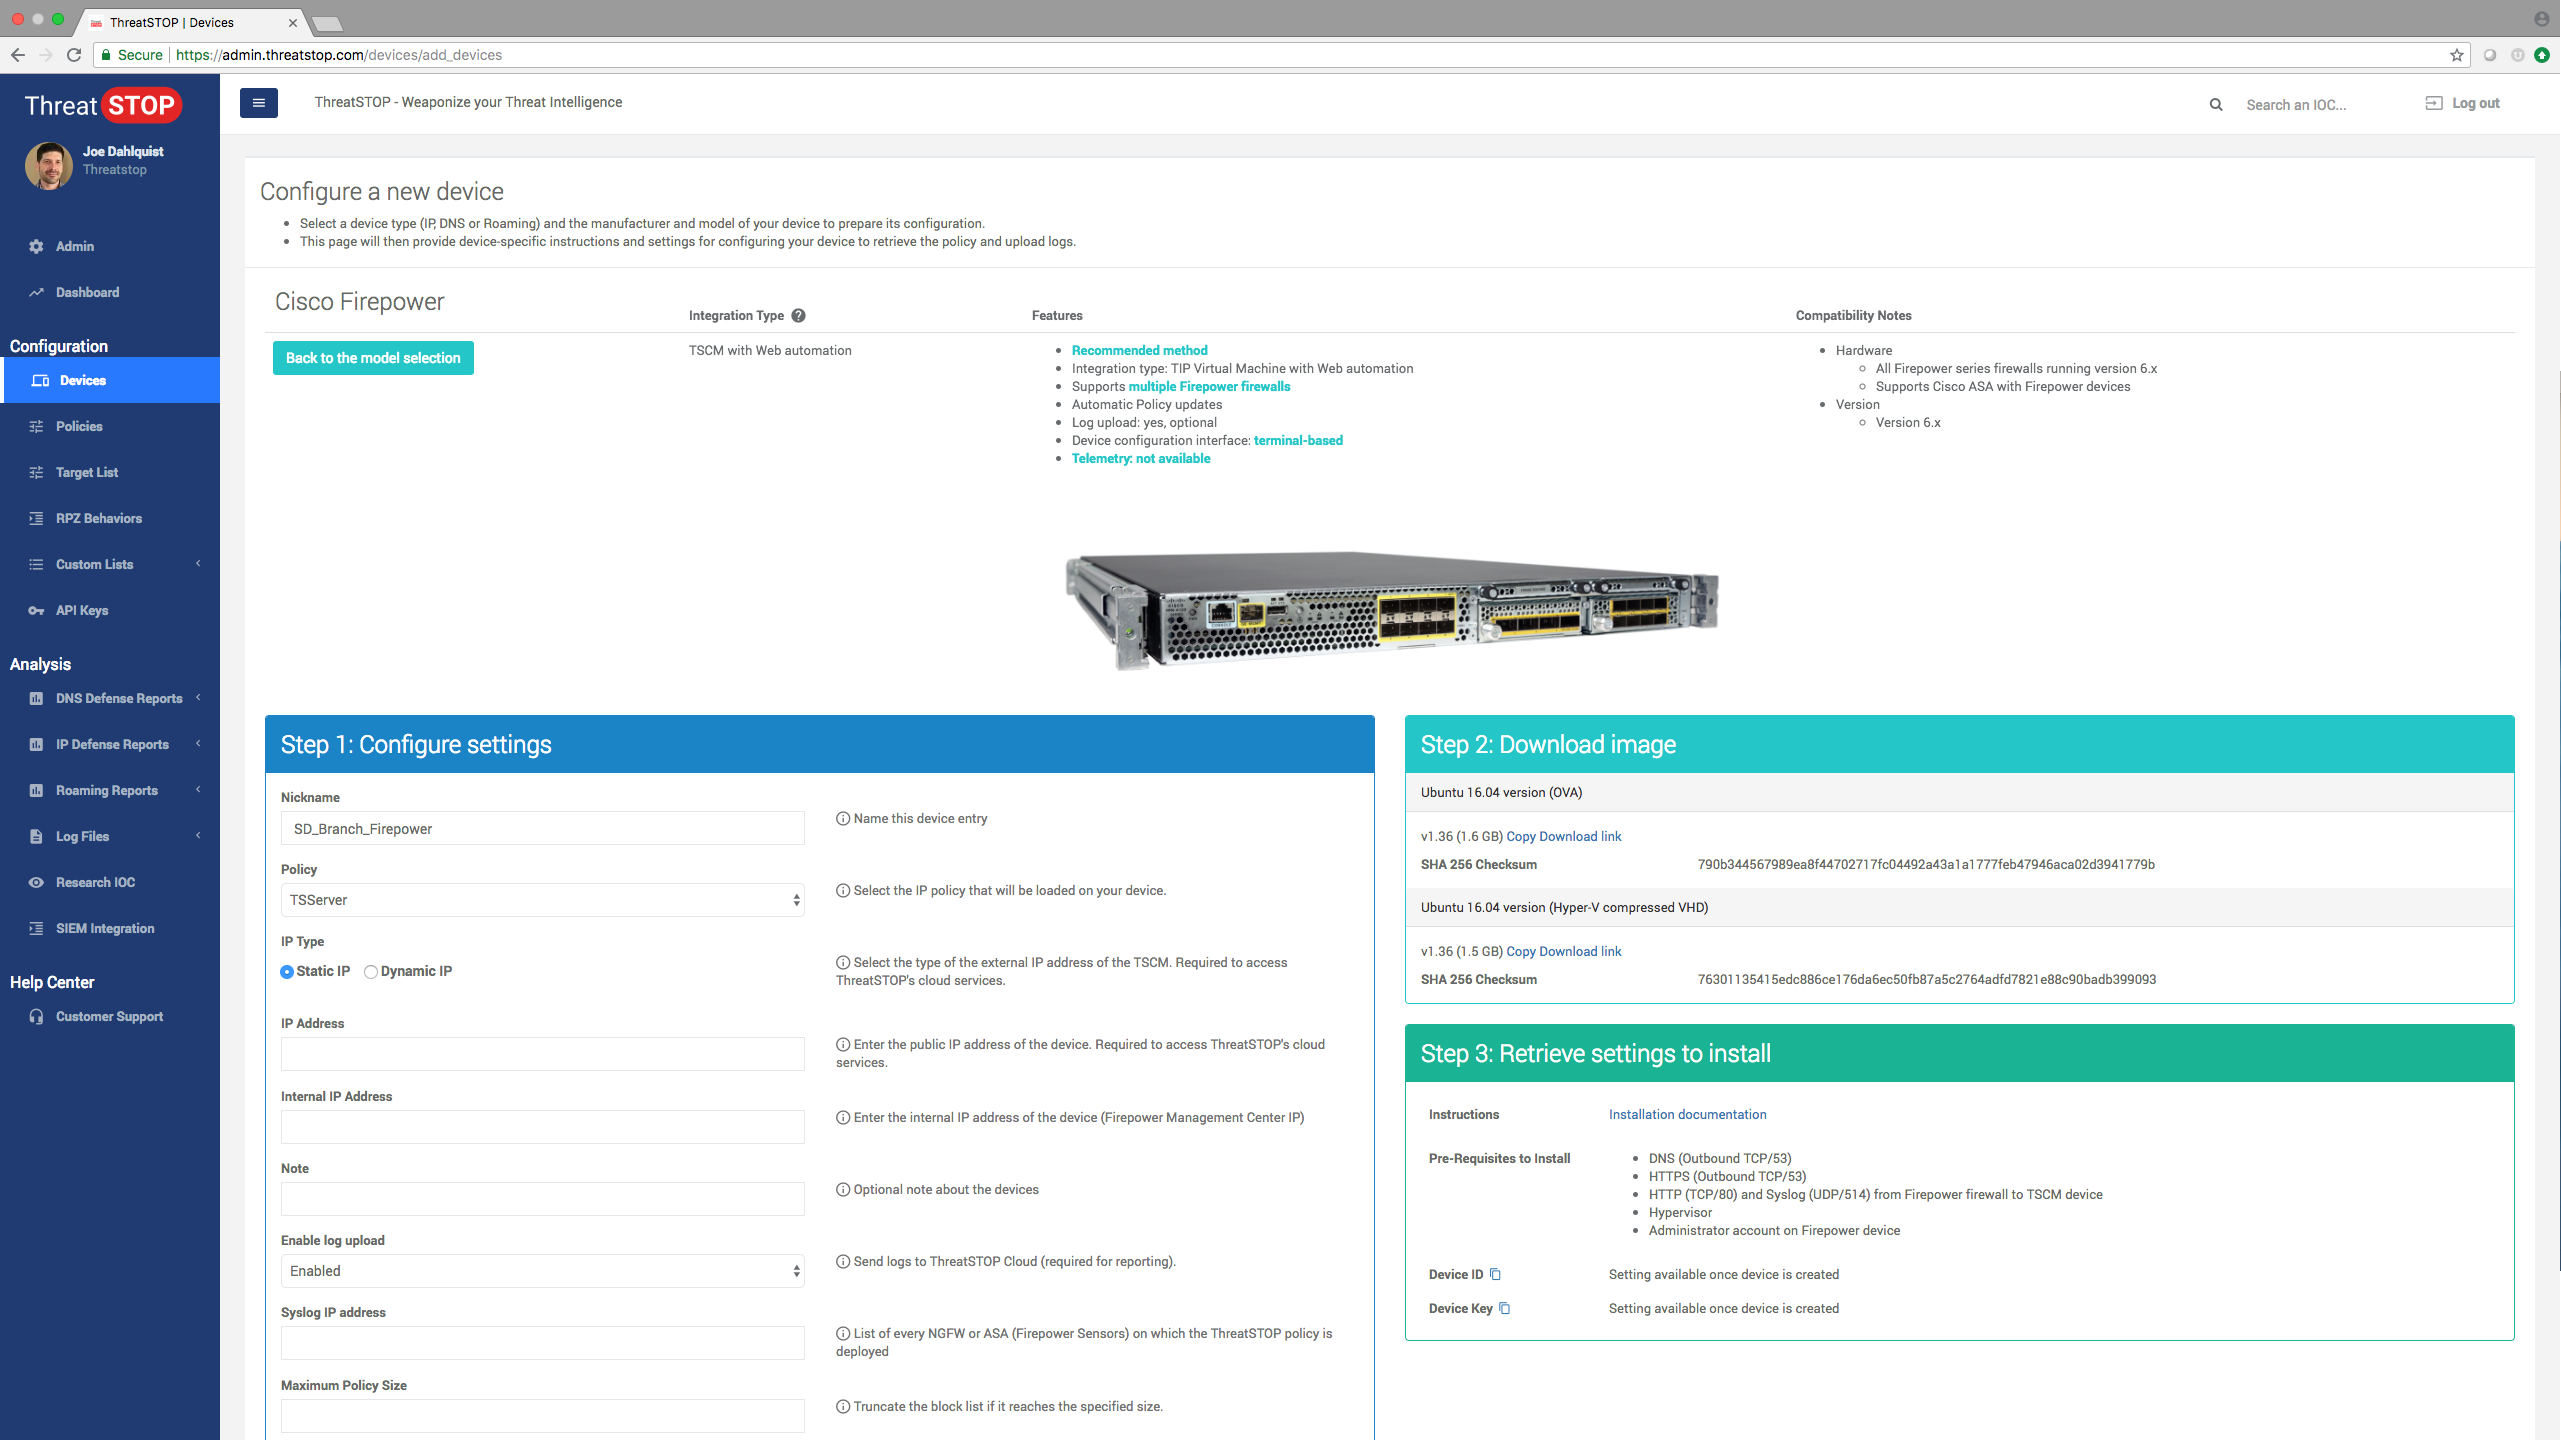
Task: Open the Devices page from the sidebar
Action: [82, 380]
